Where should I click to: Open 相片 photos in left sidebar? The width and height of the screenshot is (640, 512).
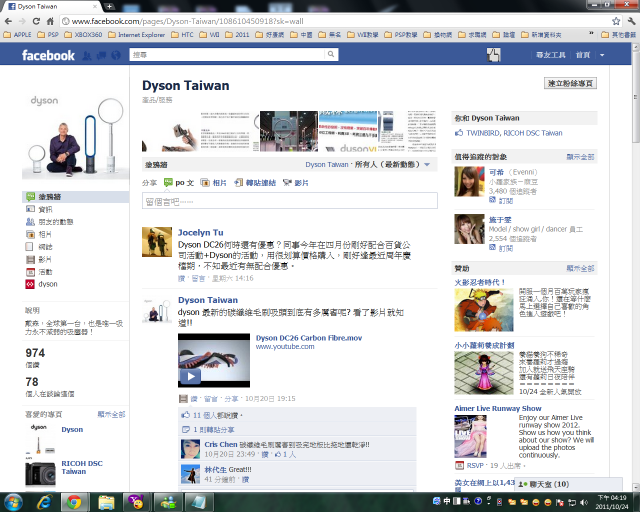pyautogui.click(x=39, y=234)
